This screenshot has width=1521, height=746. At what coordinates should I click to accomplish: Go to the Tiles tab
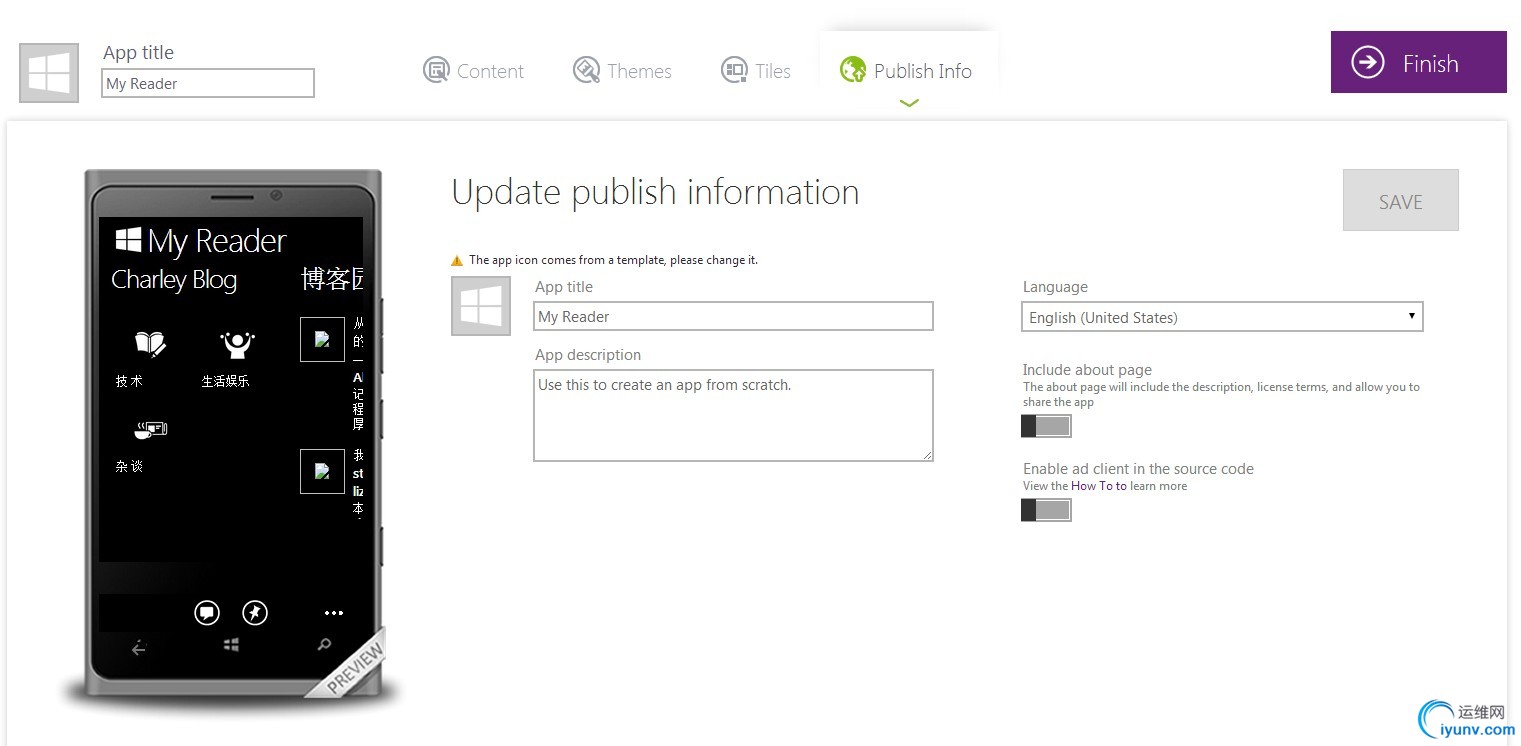click(x=756, y=71)
